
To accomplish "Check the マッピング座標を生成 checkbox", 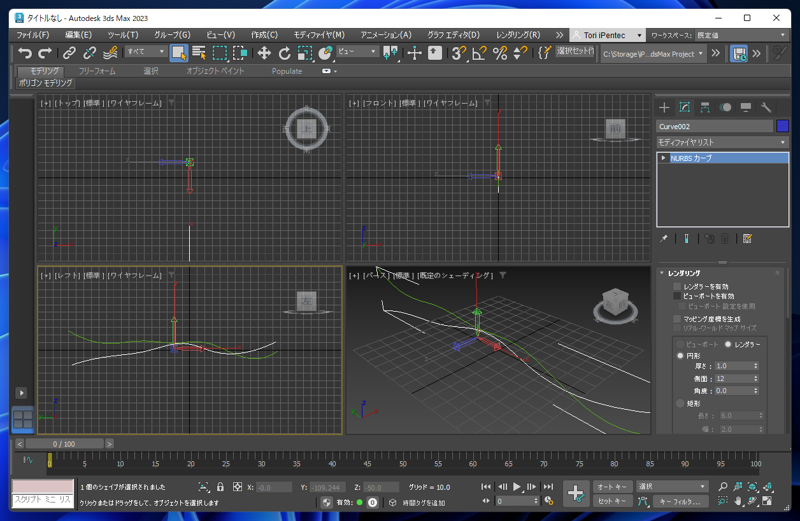I will tap(677, 319).
